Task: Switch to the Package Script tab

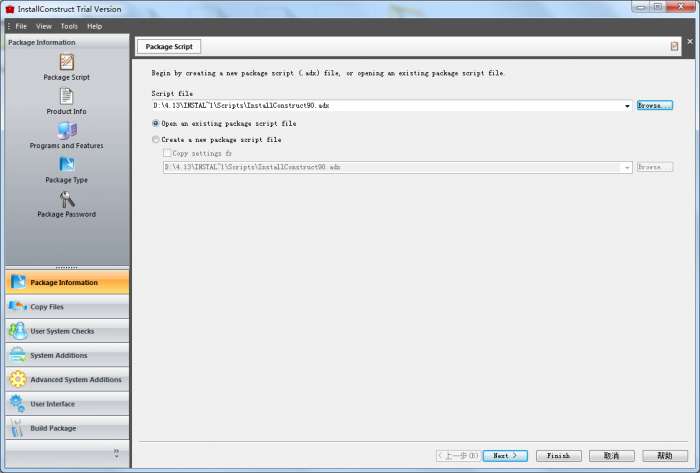Action: tap(169, 46)
